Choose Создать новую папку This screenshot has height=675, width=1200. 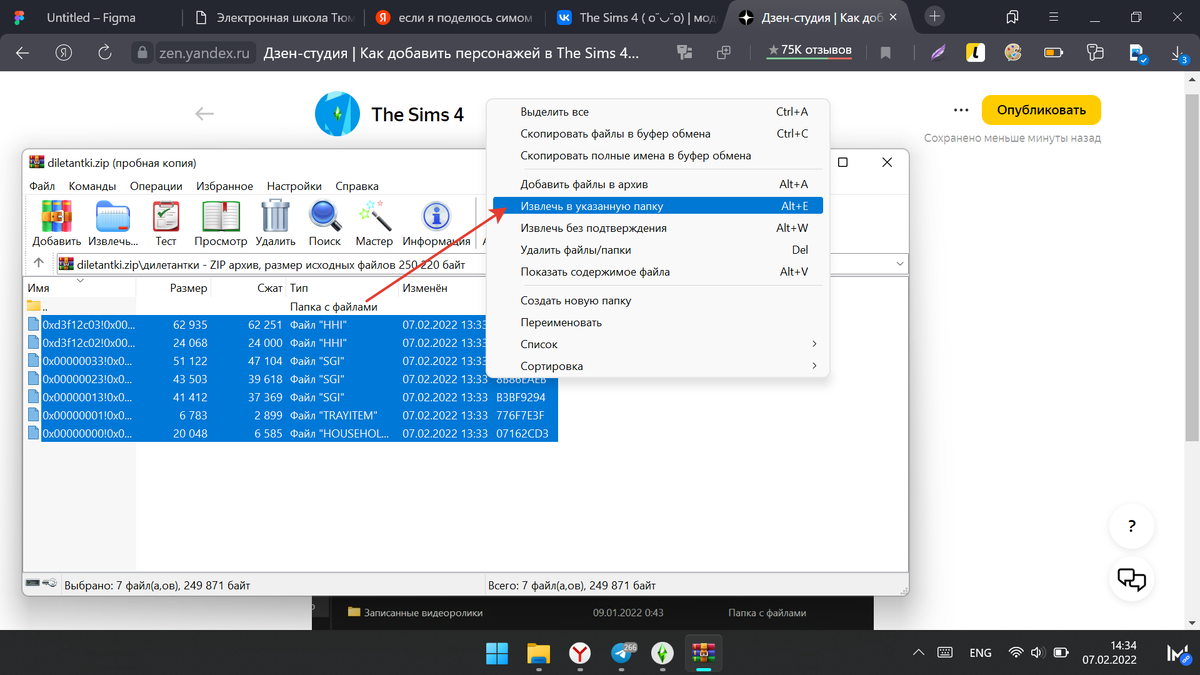pyautogui.click(x=657, y=300)
